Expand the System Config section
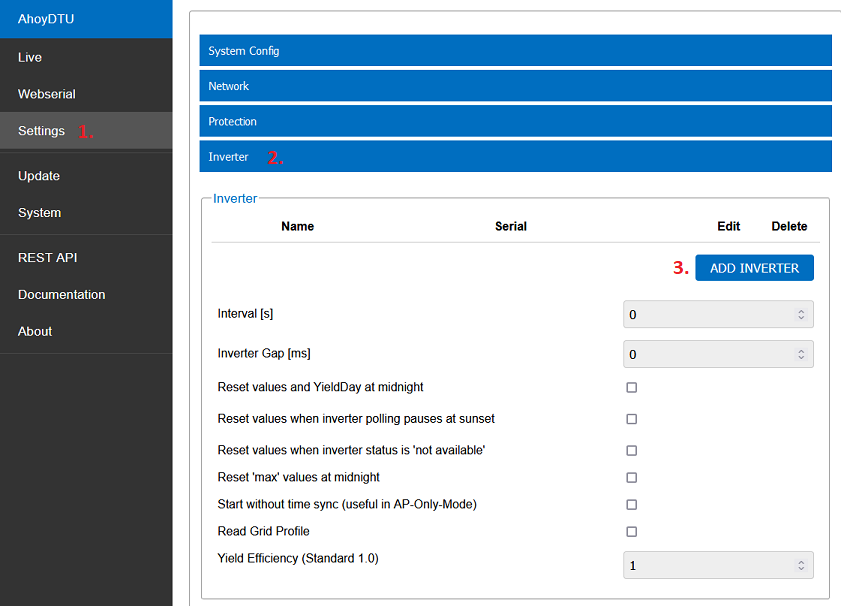 coord(515,51)
